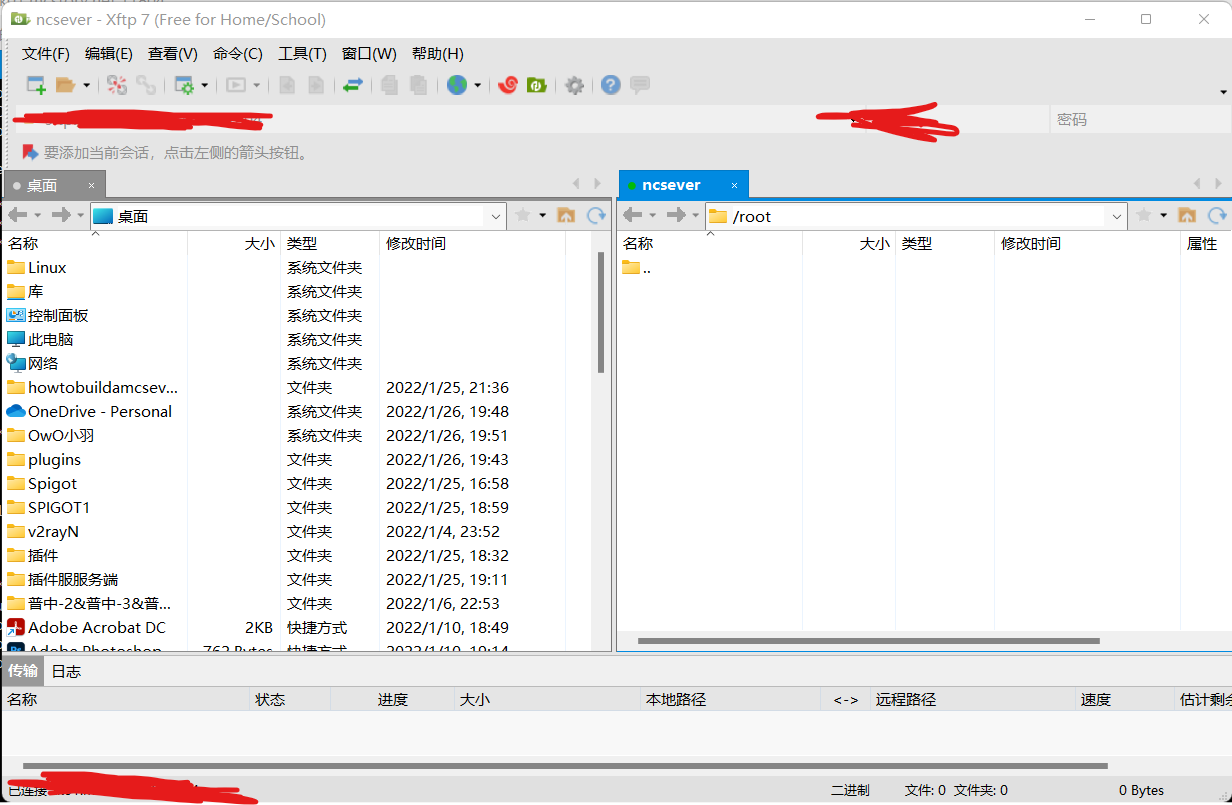Click the gray speech-bubble feedback icon
Viewport: 1232px width, 805px height.
pos(640,85)
